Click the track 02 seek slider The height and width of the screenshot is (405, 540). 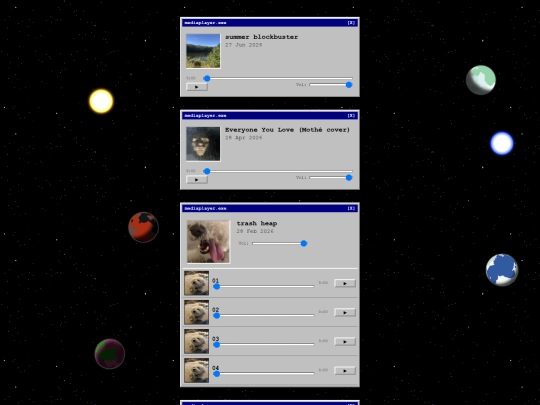(x=264, y=315)
